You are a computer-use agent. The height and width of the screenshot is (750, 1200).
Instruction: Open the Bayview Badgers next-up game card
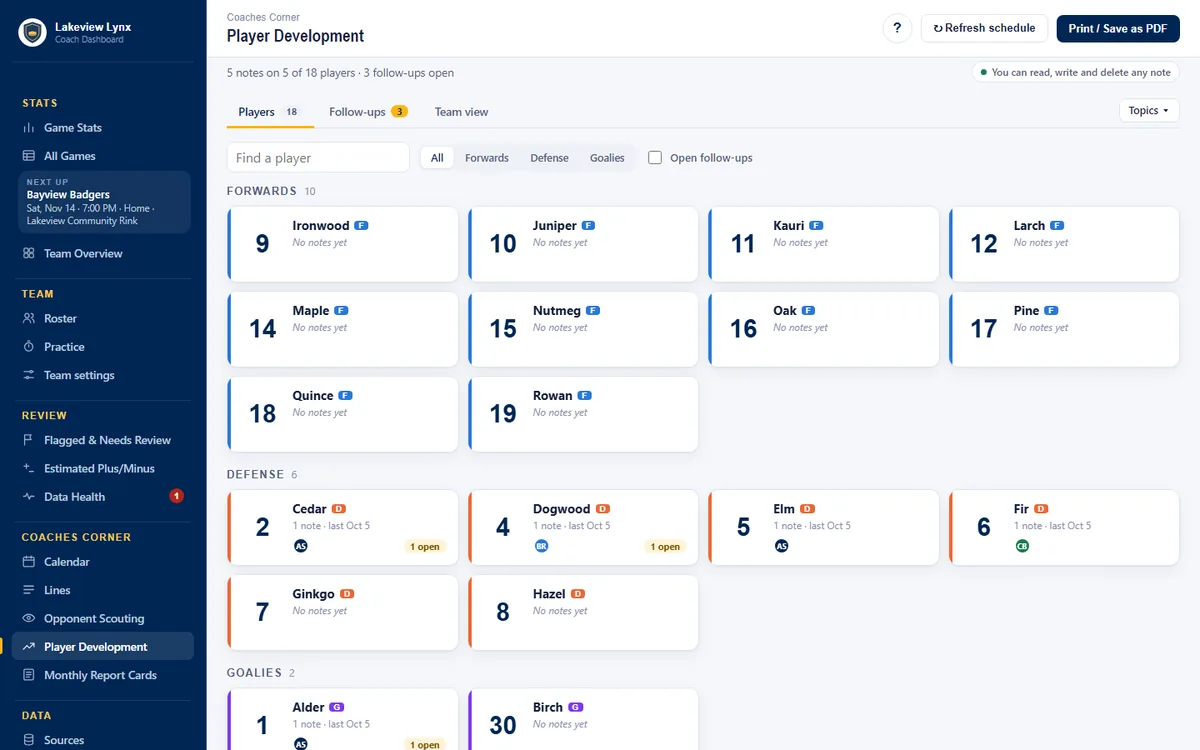(x=104, y=203)
